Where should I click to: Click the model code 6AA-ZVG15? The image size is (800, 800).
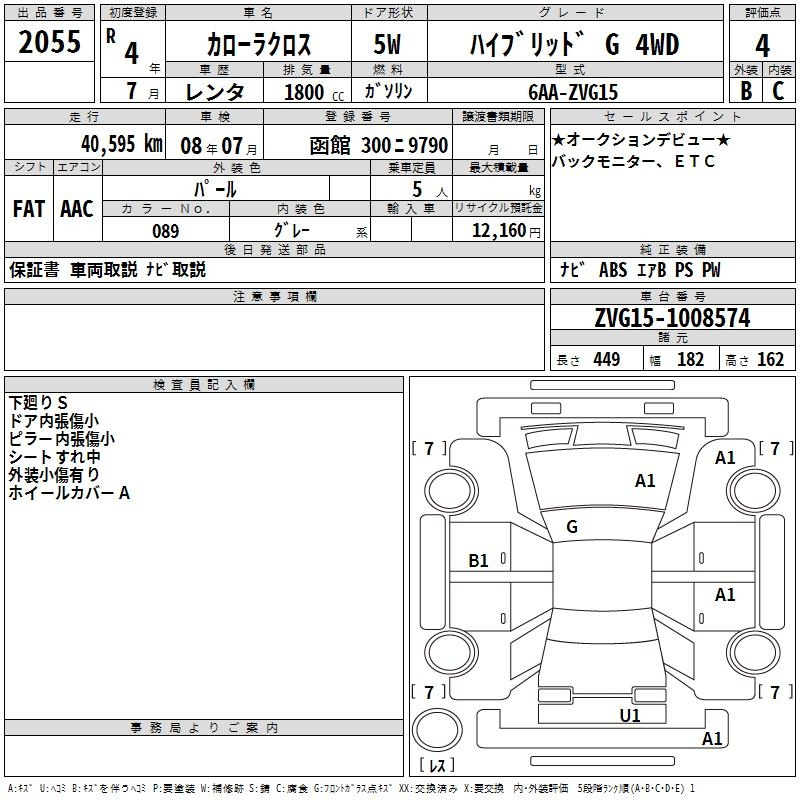pyautogui.click(x=573, y=92)
